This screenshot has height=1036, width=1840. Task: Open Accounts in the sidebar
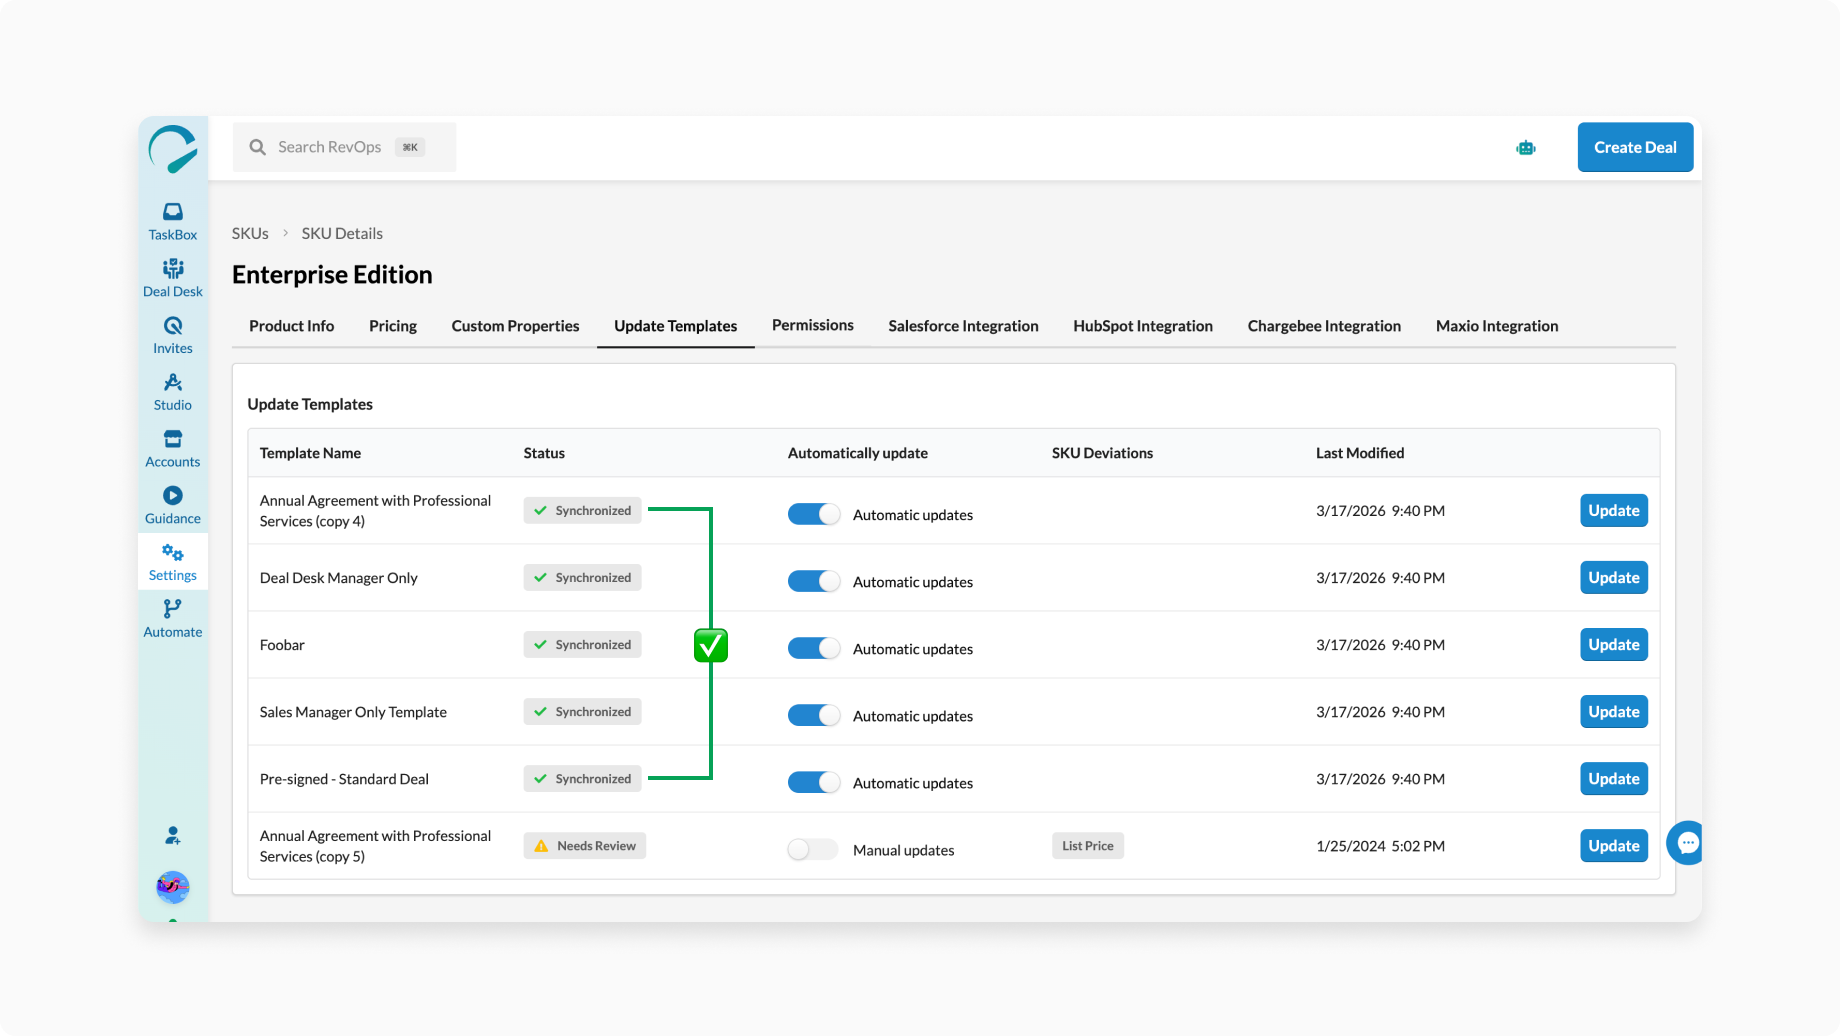(172, 449)
